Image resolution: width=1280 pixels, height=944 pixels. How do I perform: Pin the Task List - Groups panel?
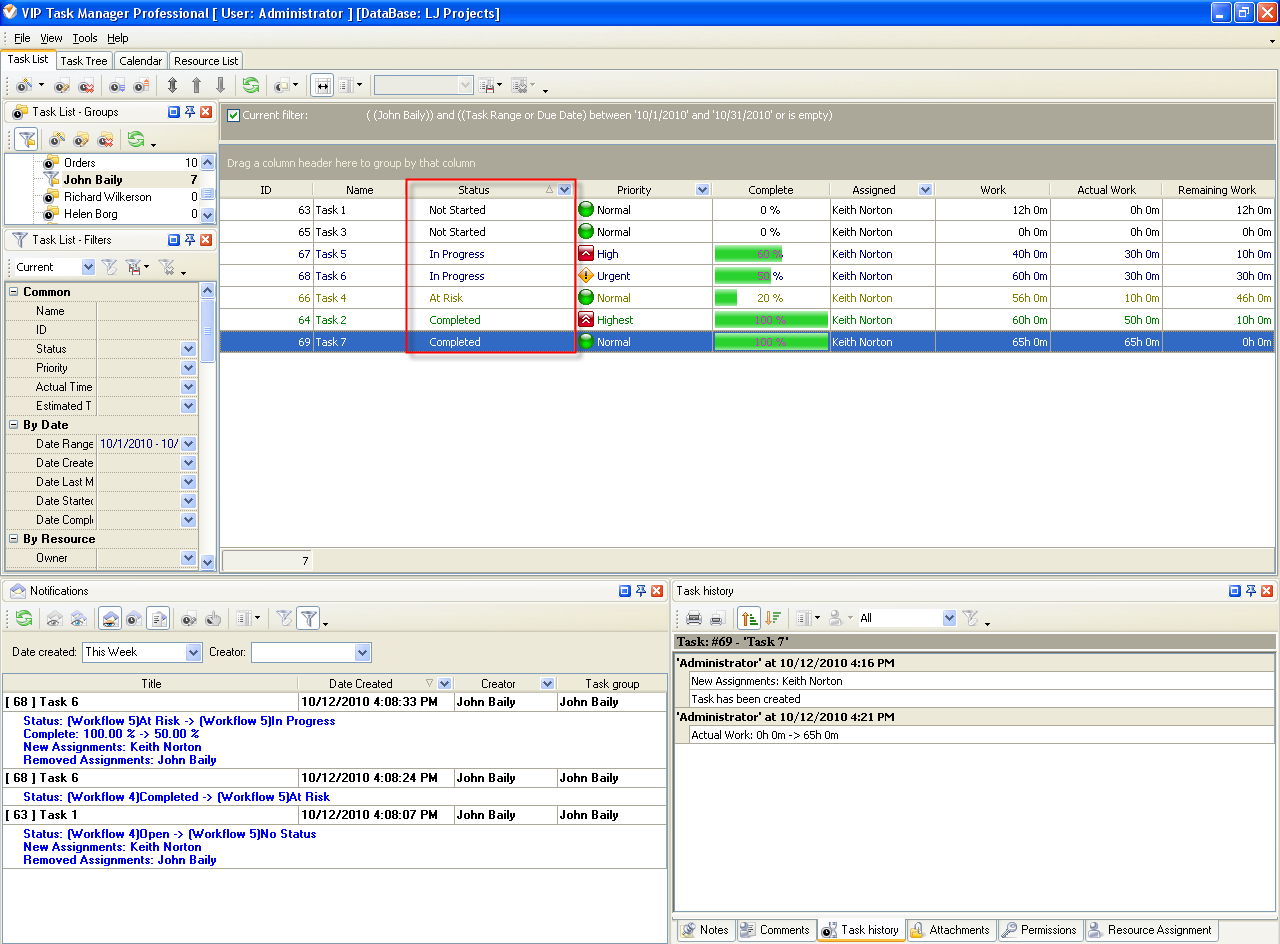(x=189, y=112)
